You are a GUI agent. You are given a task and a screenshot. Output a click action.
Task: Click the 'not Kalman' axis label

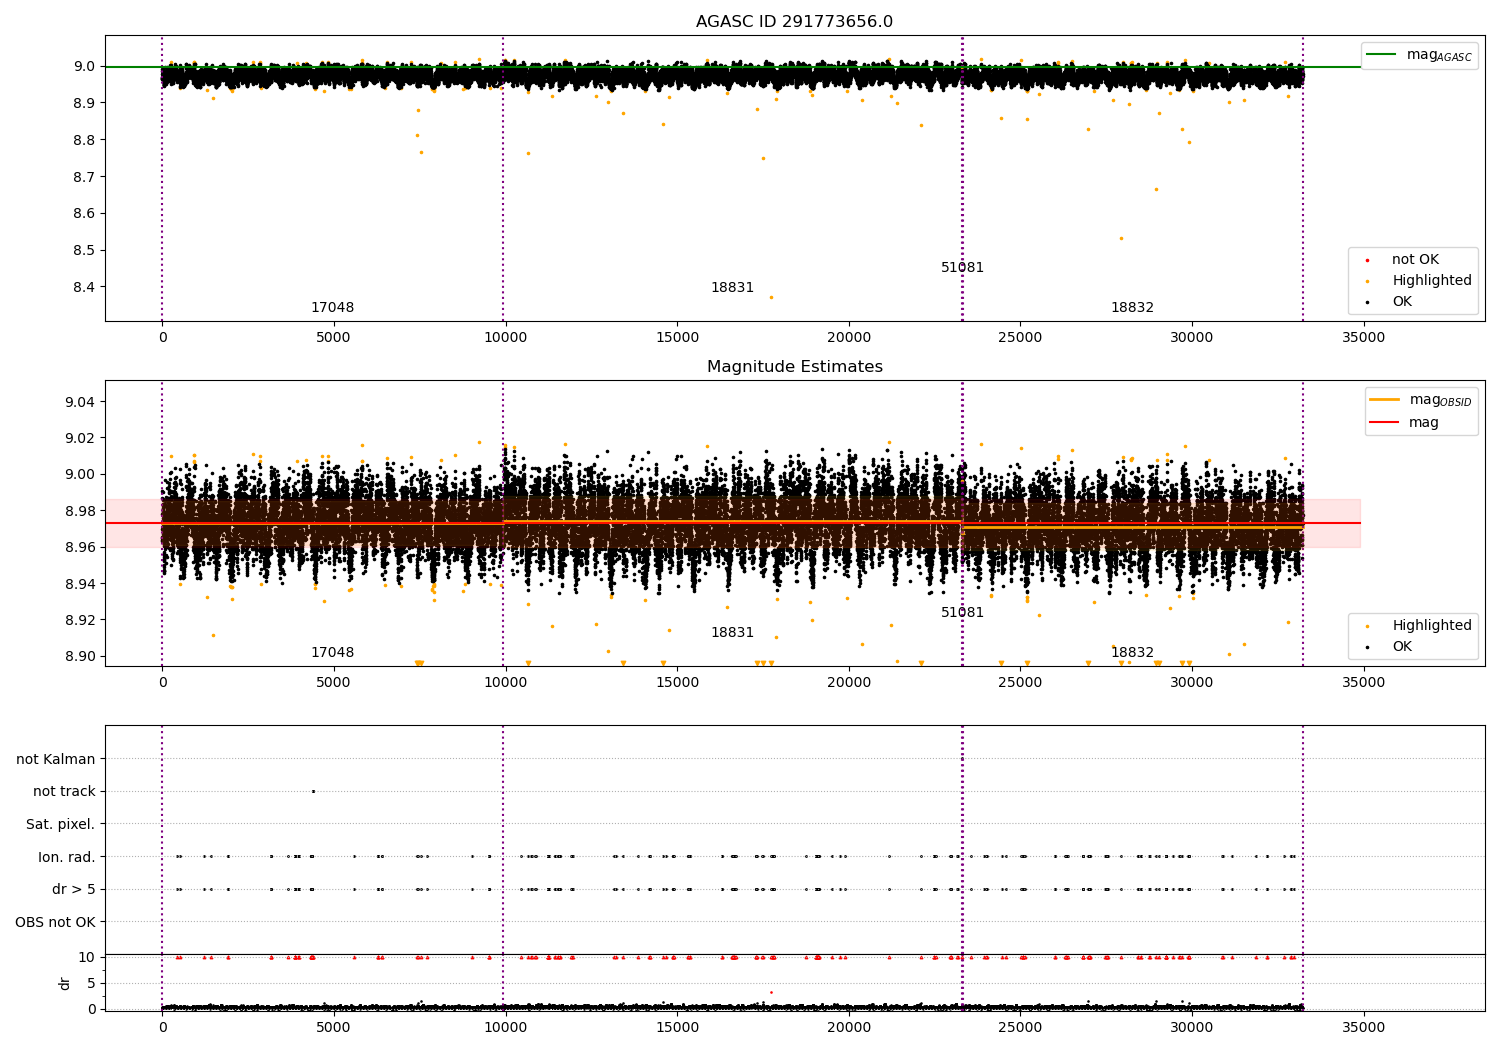click(x=56, y=759)
